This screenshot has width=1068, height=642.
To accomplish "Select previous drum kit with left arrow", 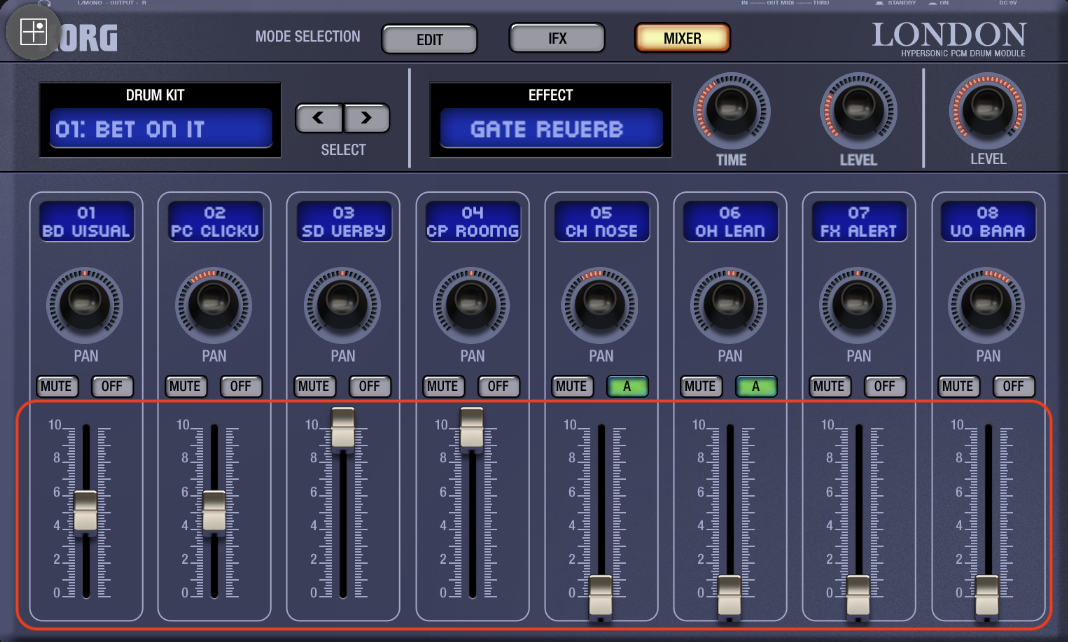I will pyautogui.click(x=319, y=118).
